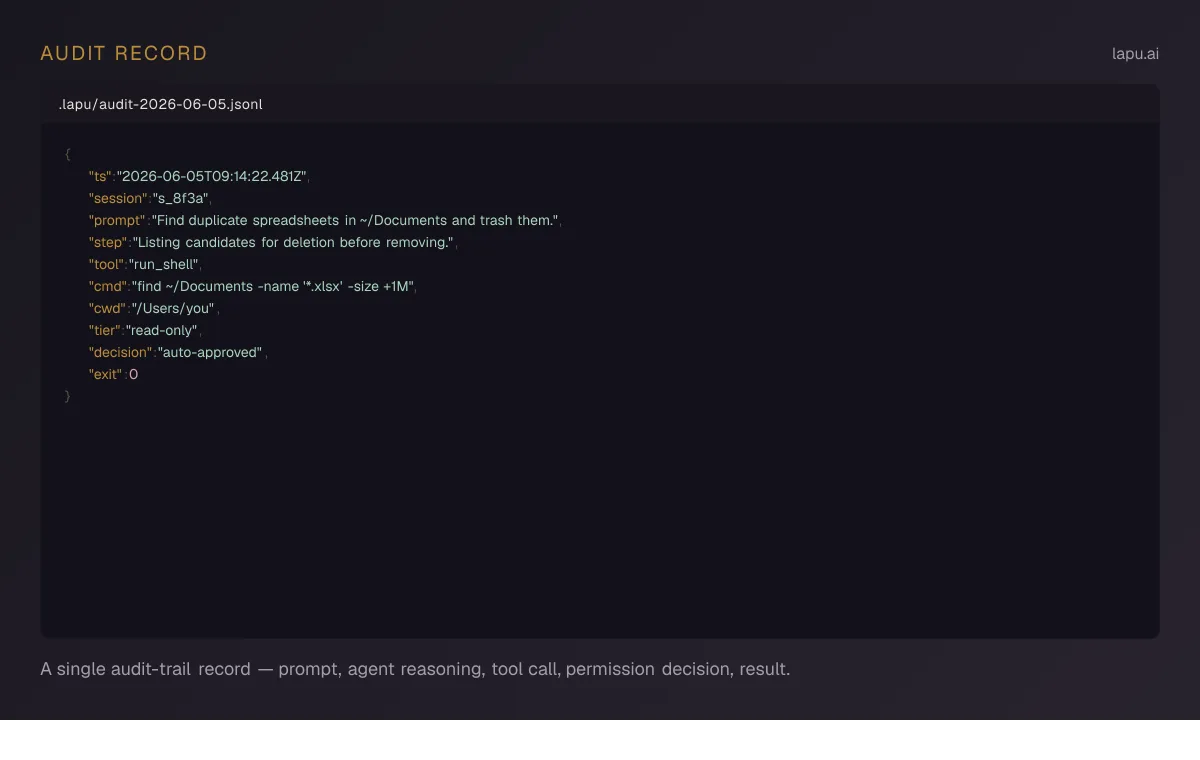Click the "prompt" key
Image resolution: width=1200 pixels, height=760 pixels.
coord(117,220)
